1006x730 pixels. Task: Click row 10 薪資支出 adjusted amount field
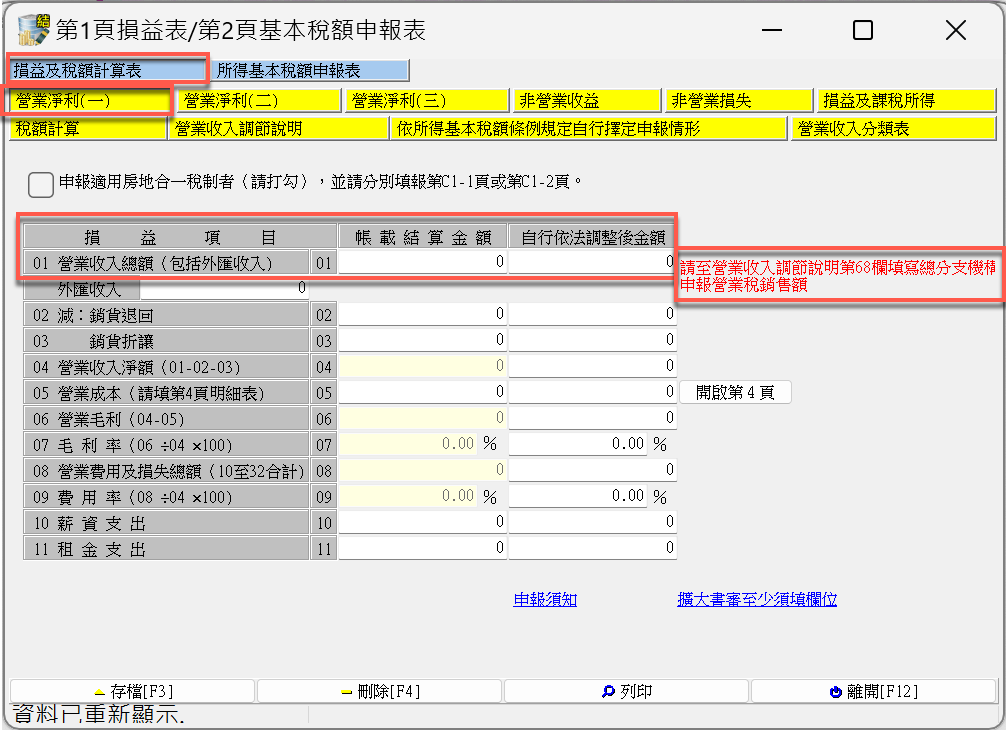[592, 522]
